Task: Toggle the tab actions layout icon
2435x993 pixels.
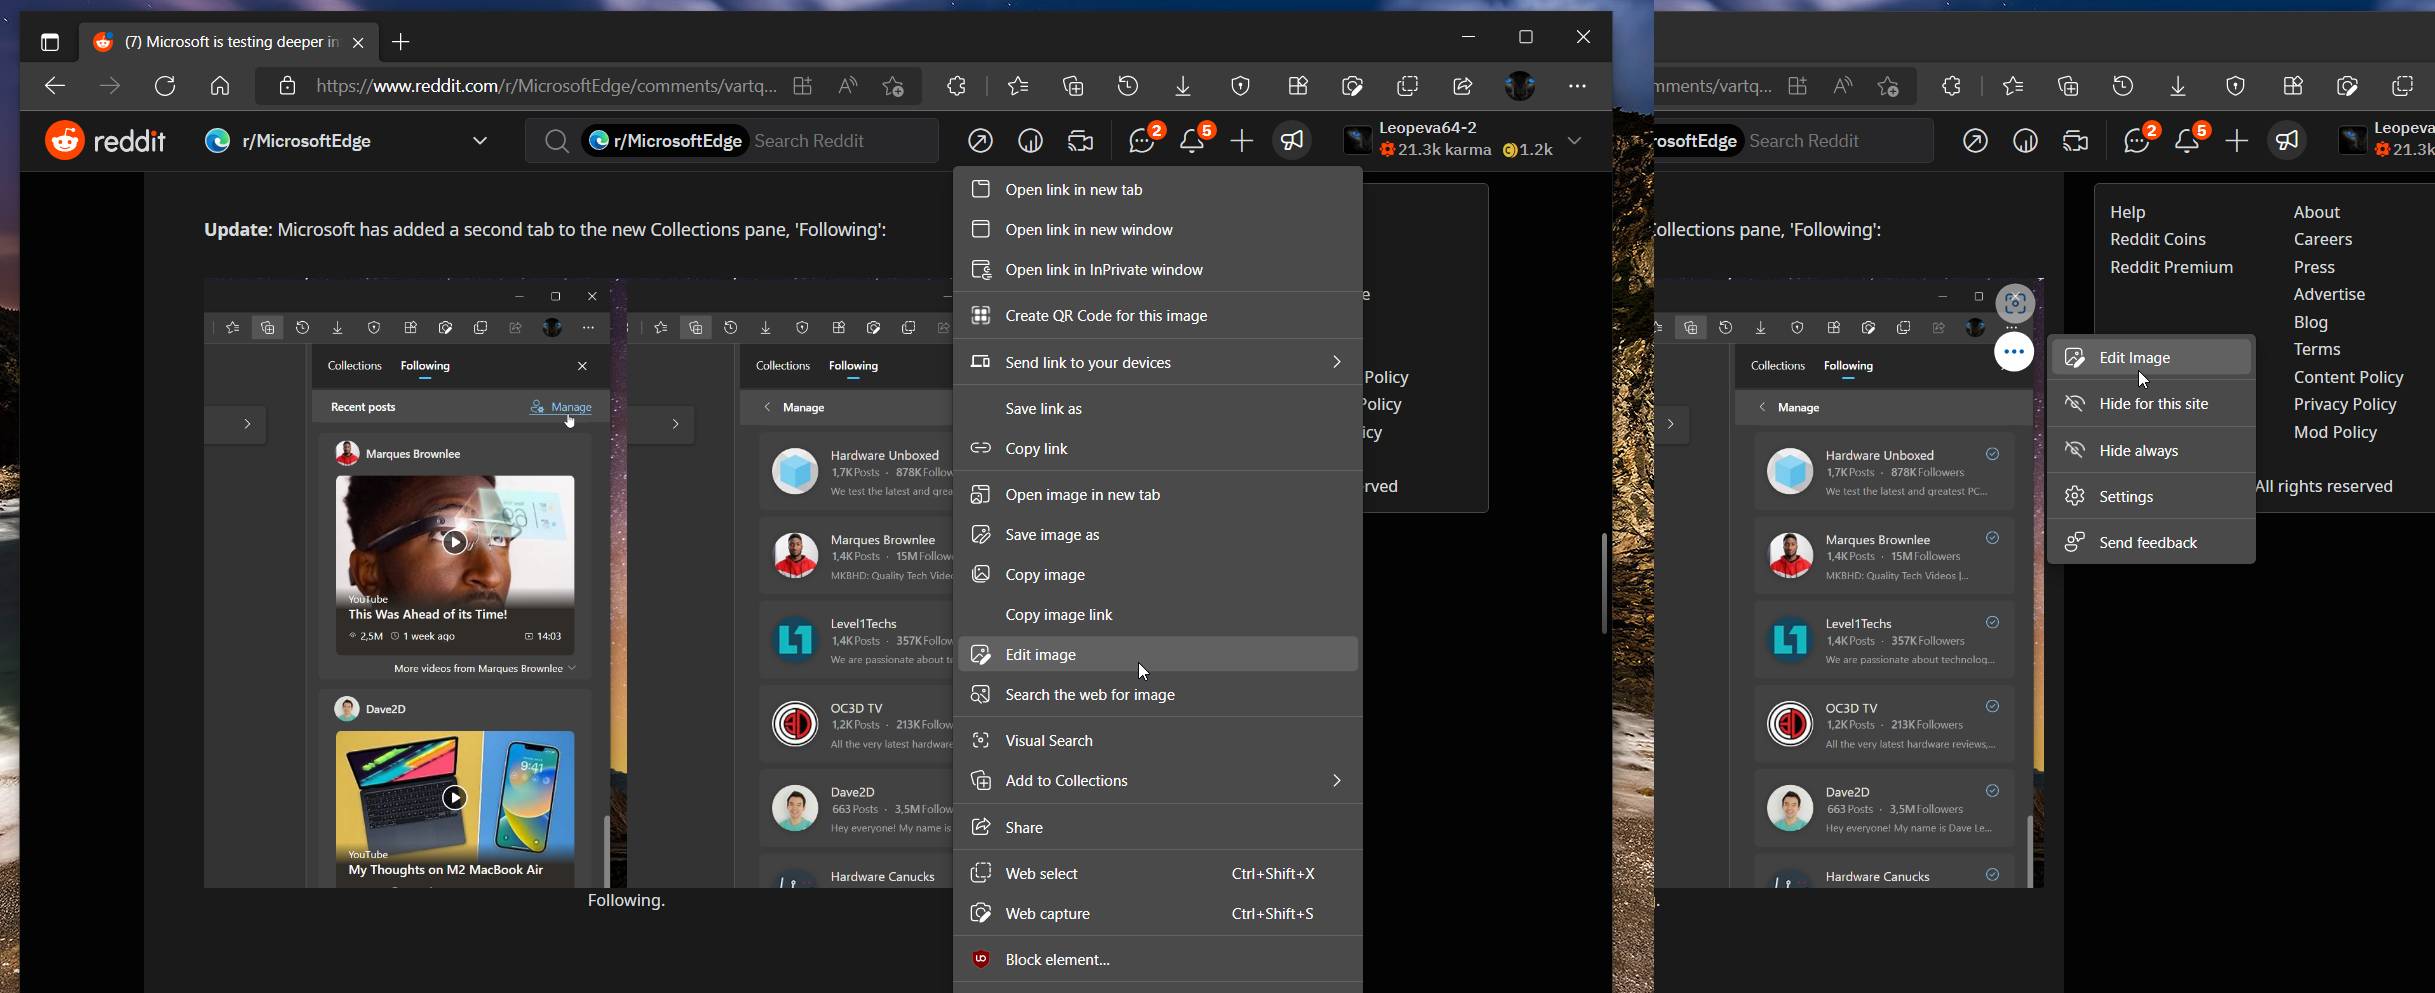Action: (50, 42)
